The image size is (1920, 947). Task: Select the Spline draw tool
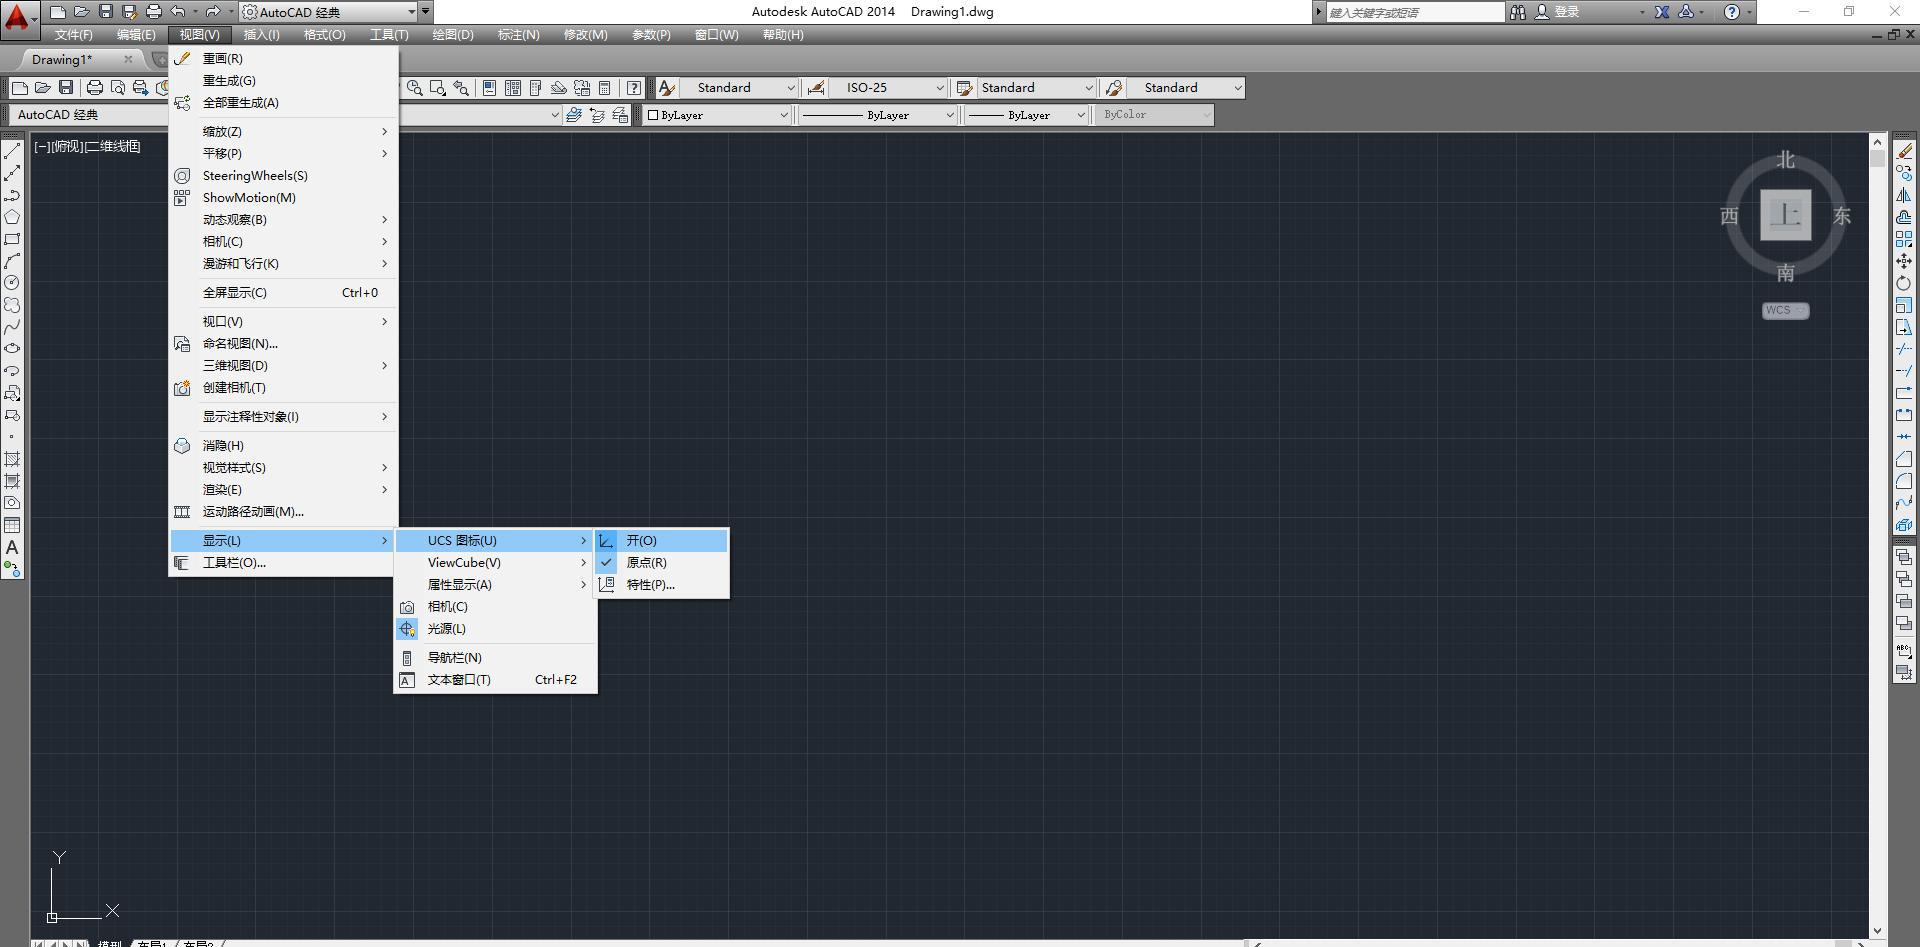[12, 327]
